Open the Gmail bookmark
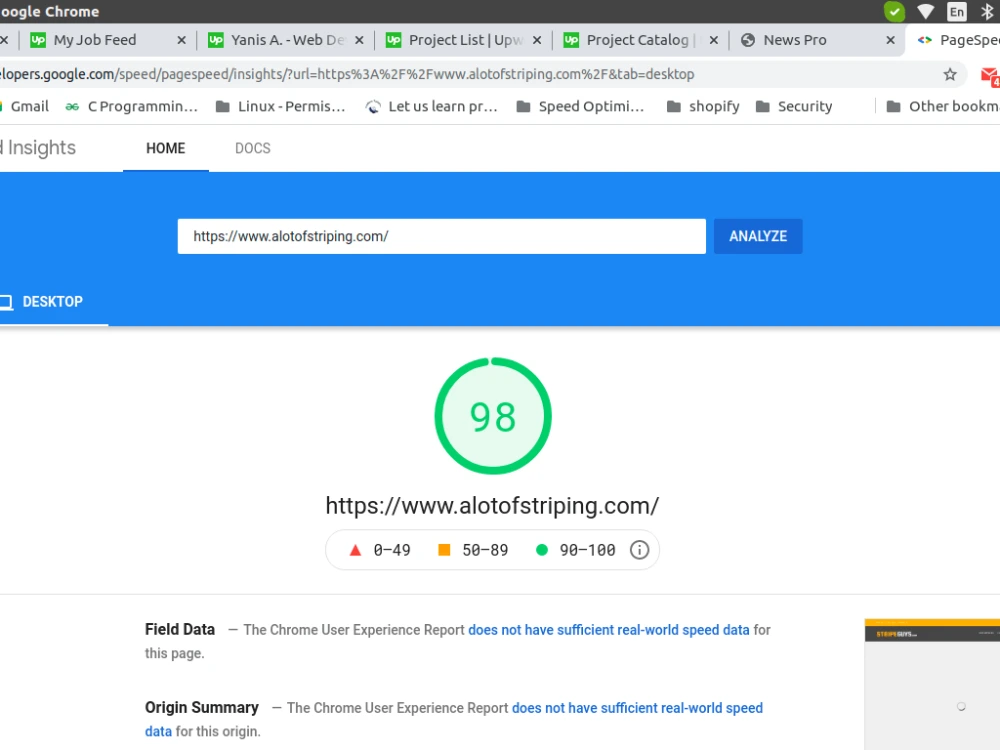This screenshot has height=750, width=1000. pyautogui.click(x=26, y=107)
